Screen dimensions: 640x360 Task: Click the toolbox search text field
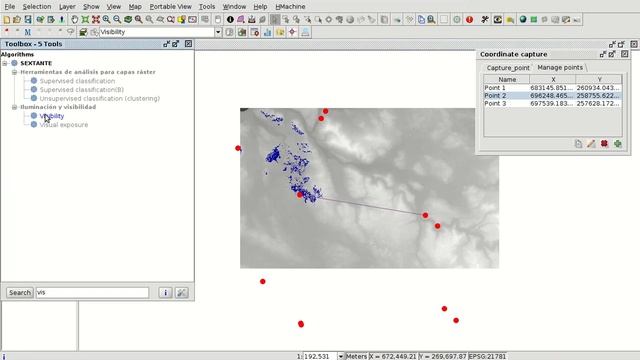pos(92,292)
